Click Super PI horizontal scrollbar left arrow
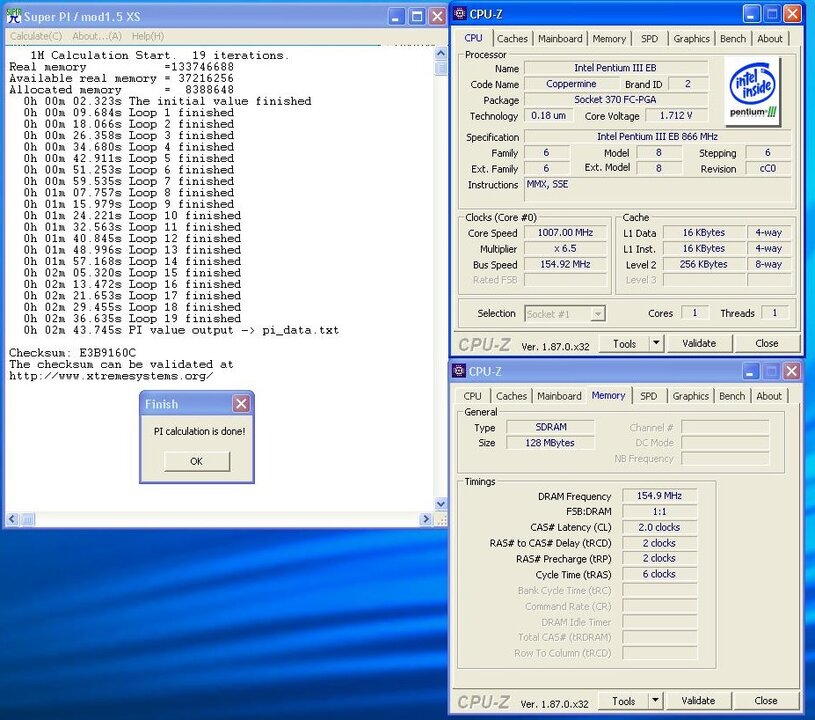Screen dimensions: 815x720 pos(12,519)
